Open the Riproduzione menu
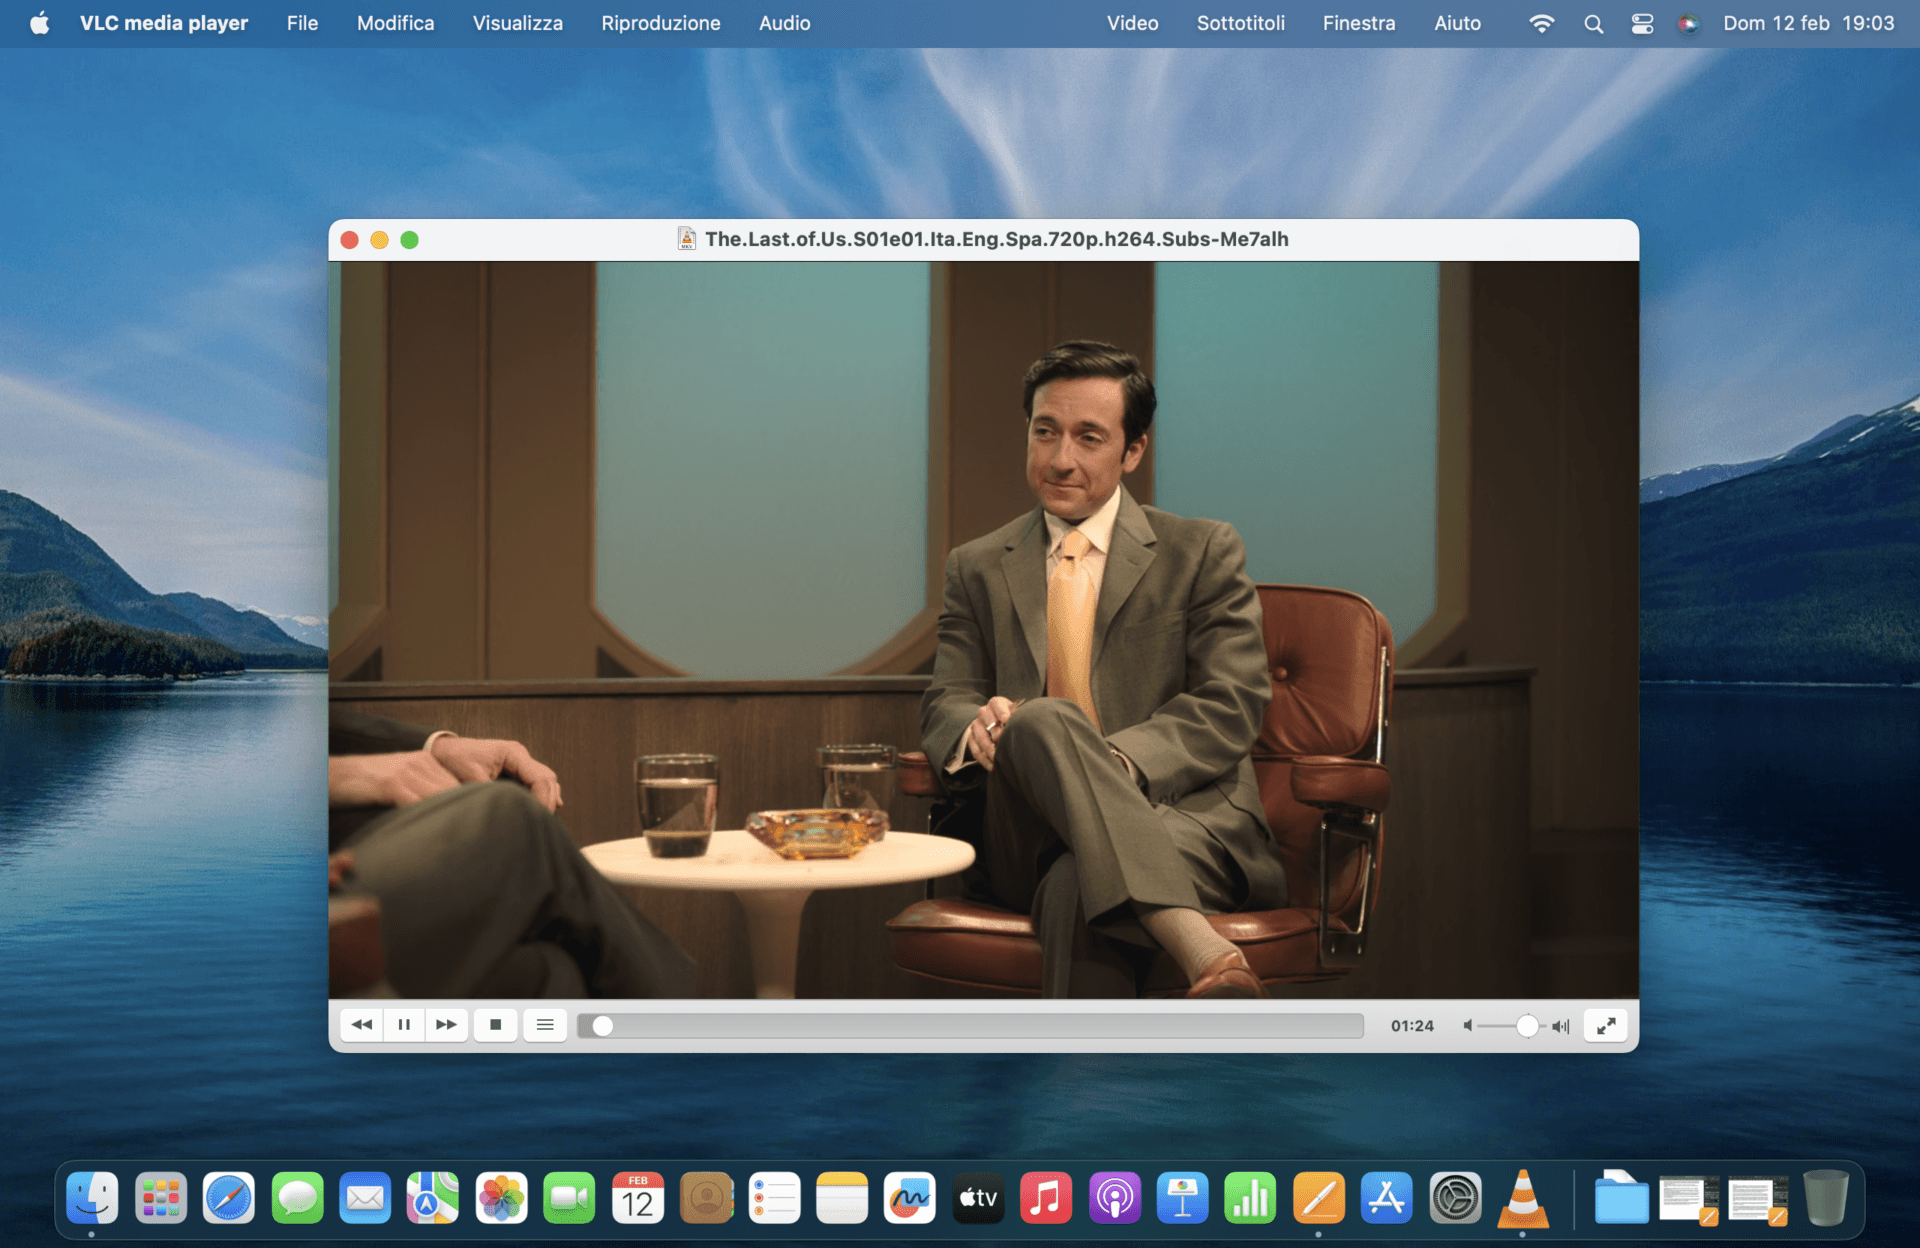Viewport: 1920px width, 1248px height. click(x=661, y=23)
